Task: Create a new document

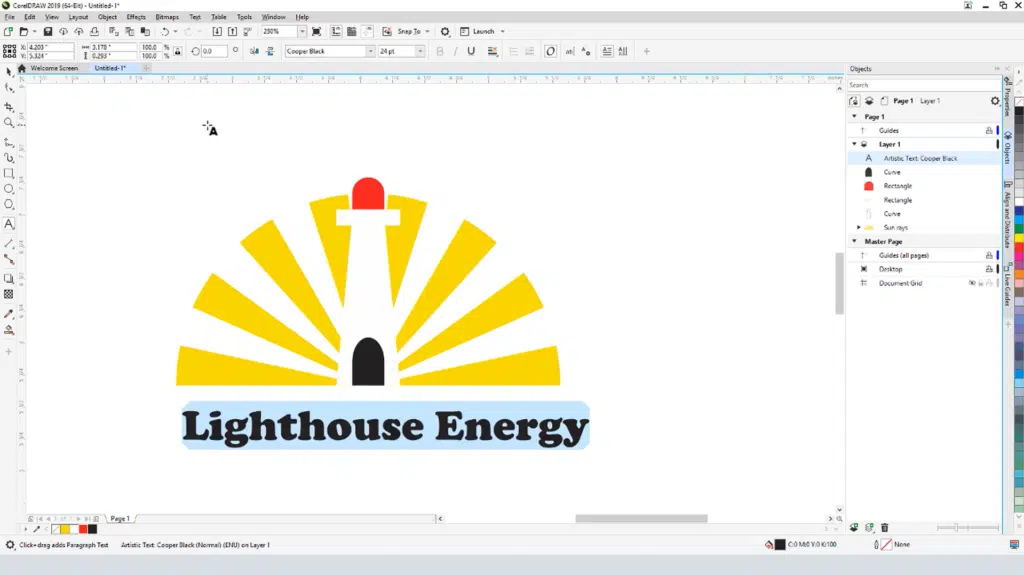Action: [8, 31]
